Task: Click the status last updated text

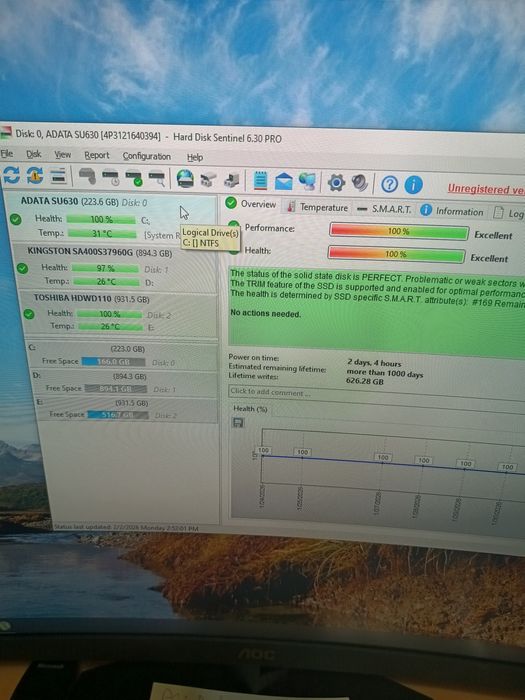Action: [x=127, y=527]
